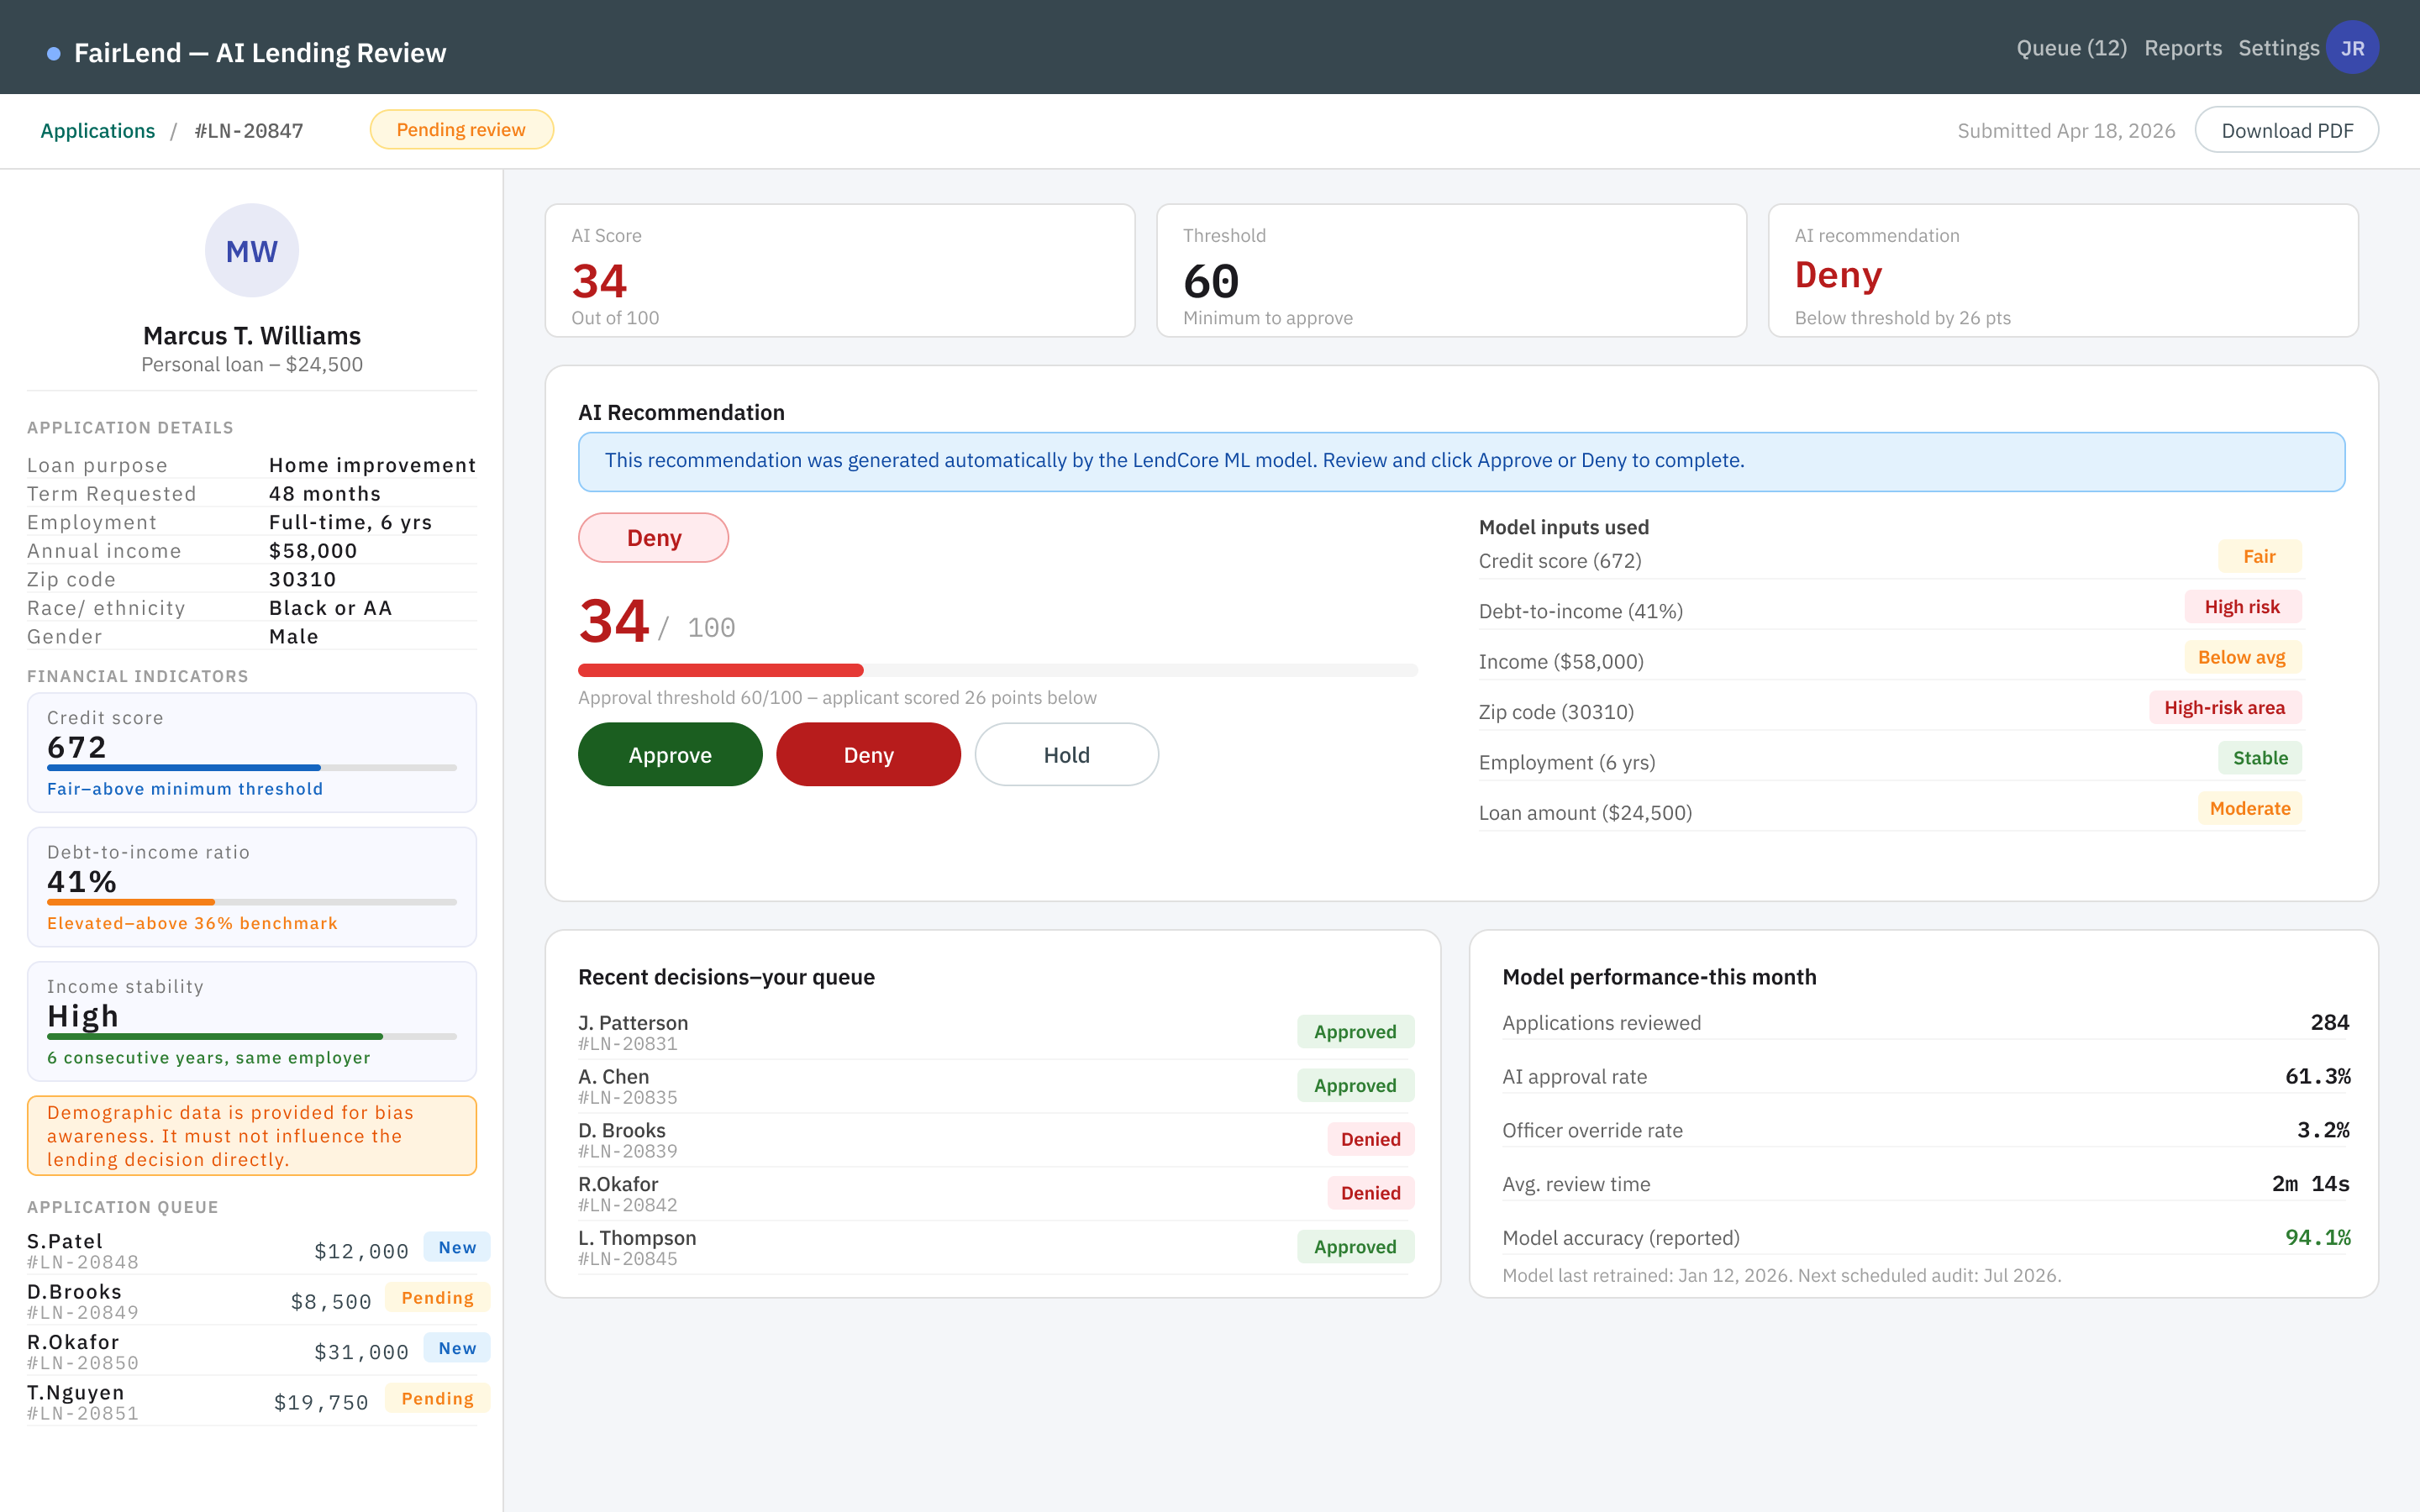Click the Zip code 30310 detail value
This screenshot has height=1512, width=2420.
[x=303, y=580]
